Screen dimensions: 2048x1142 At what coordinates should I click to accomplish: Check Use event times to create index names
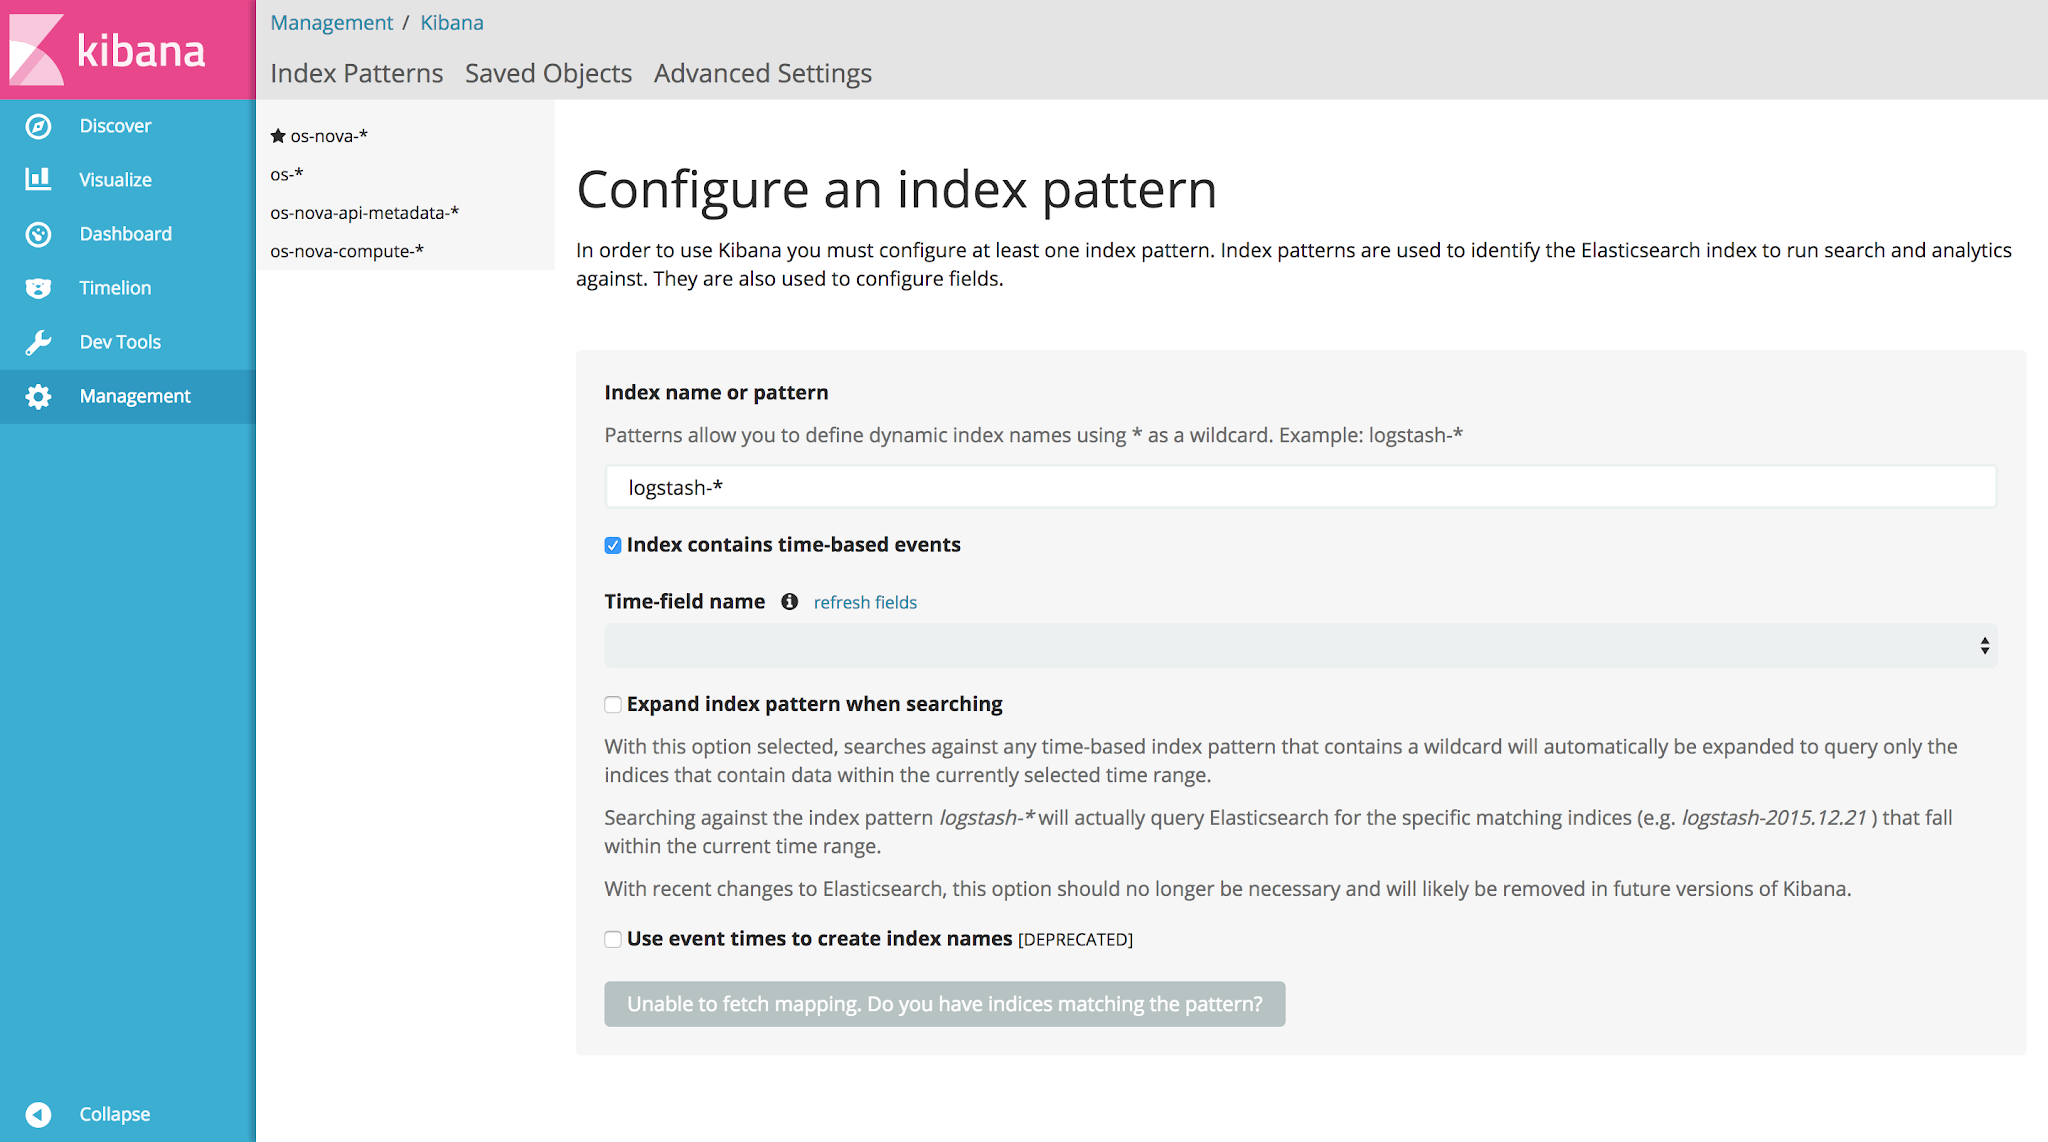point(613,939)
